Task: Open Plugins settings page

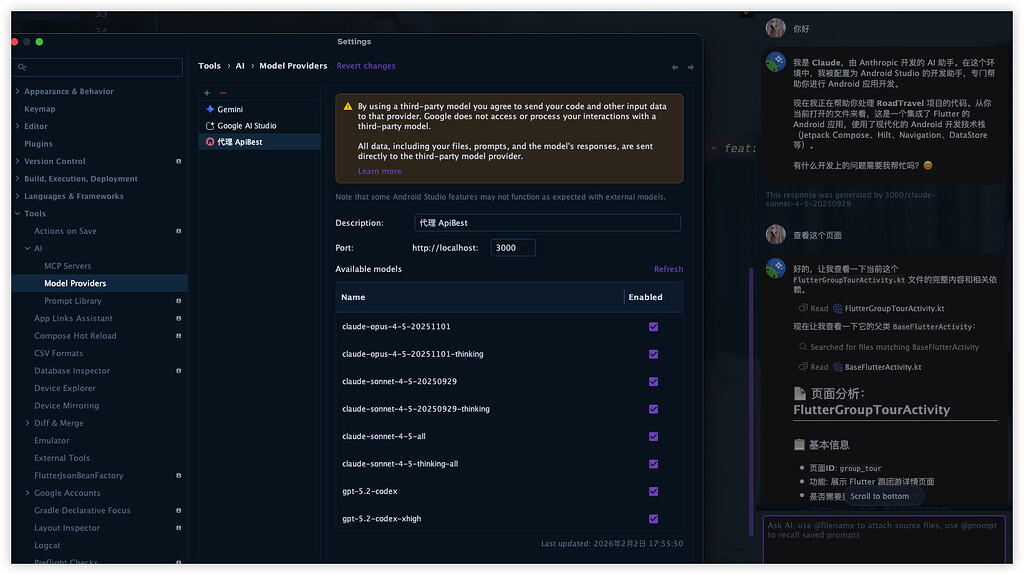Action: coord(39,144)
